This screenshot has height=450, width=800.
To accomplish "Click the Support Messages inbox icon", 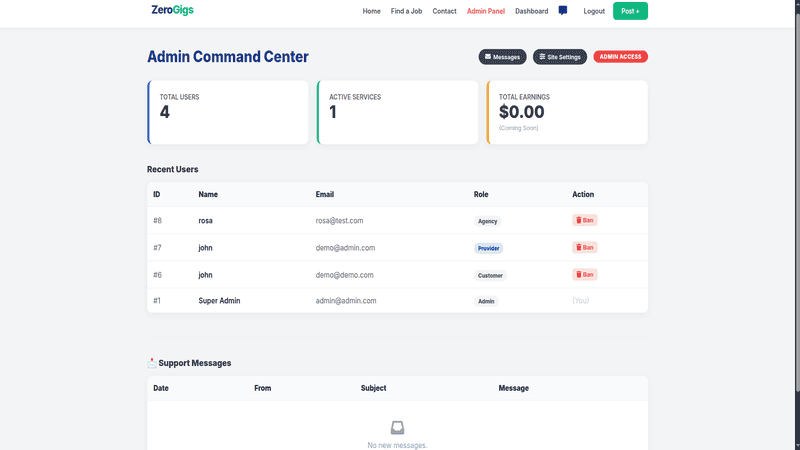I will click(152, 363).
